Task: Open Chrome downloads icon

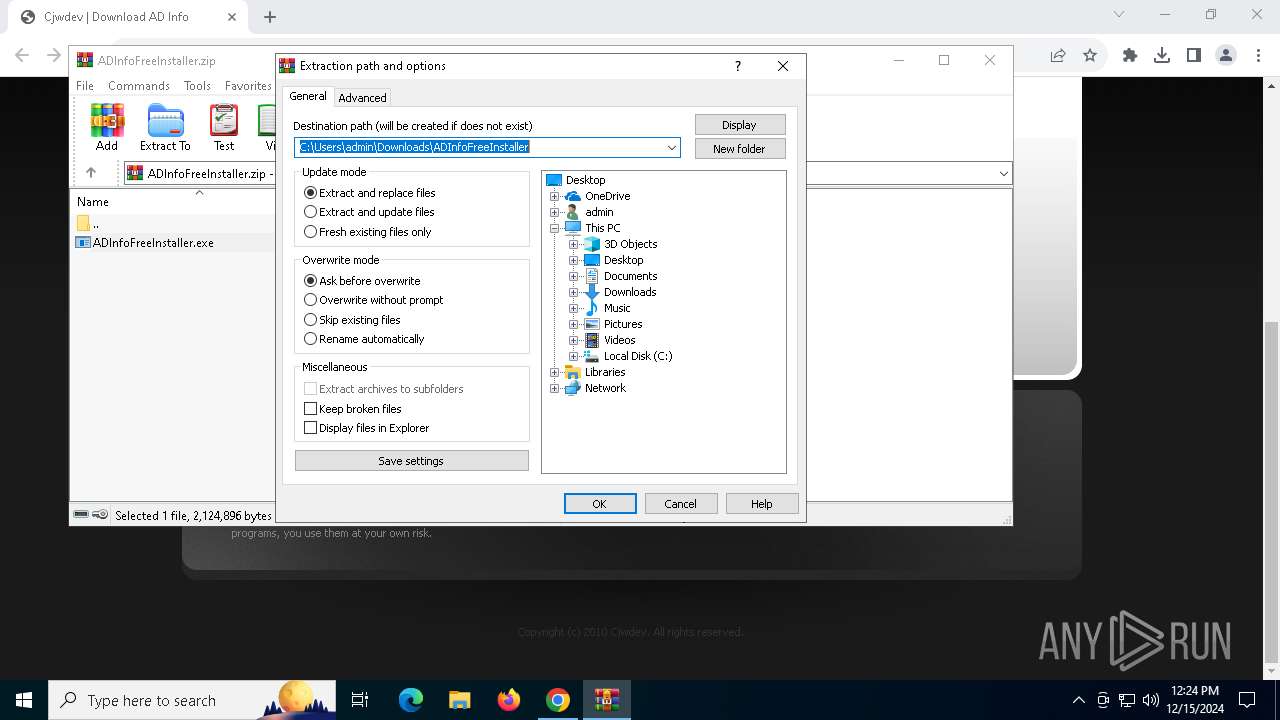Action: pos(1162,56)
